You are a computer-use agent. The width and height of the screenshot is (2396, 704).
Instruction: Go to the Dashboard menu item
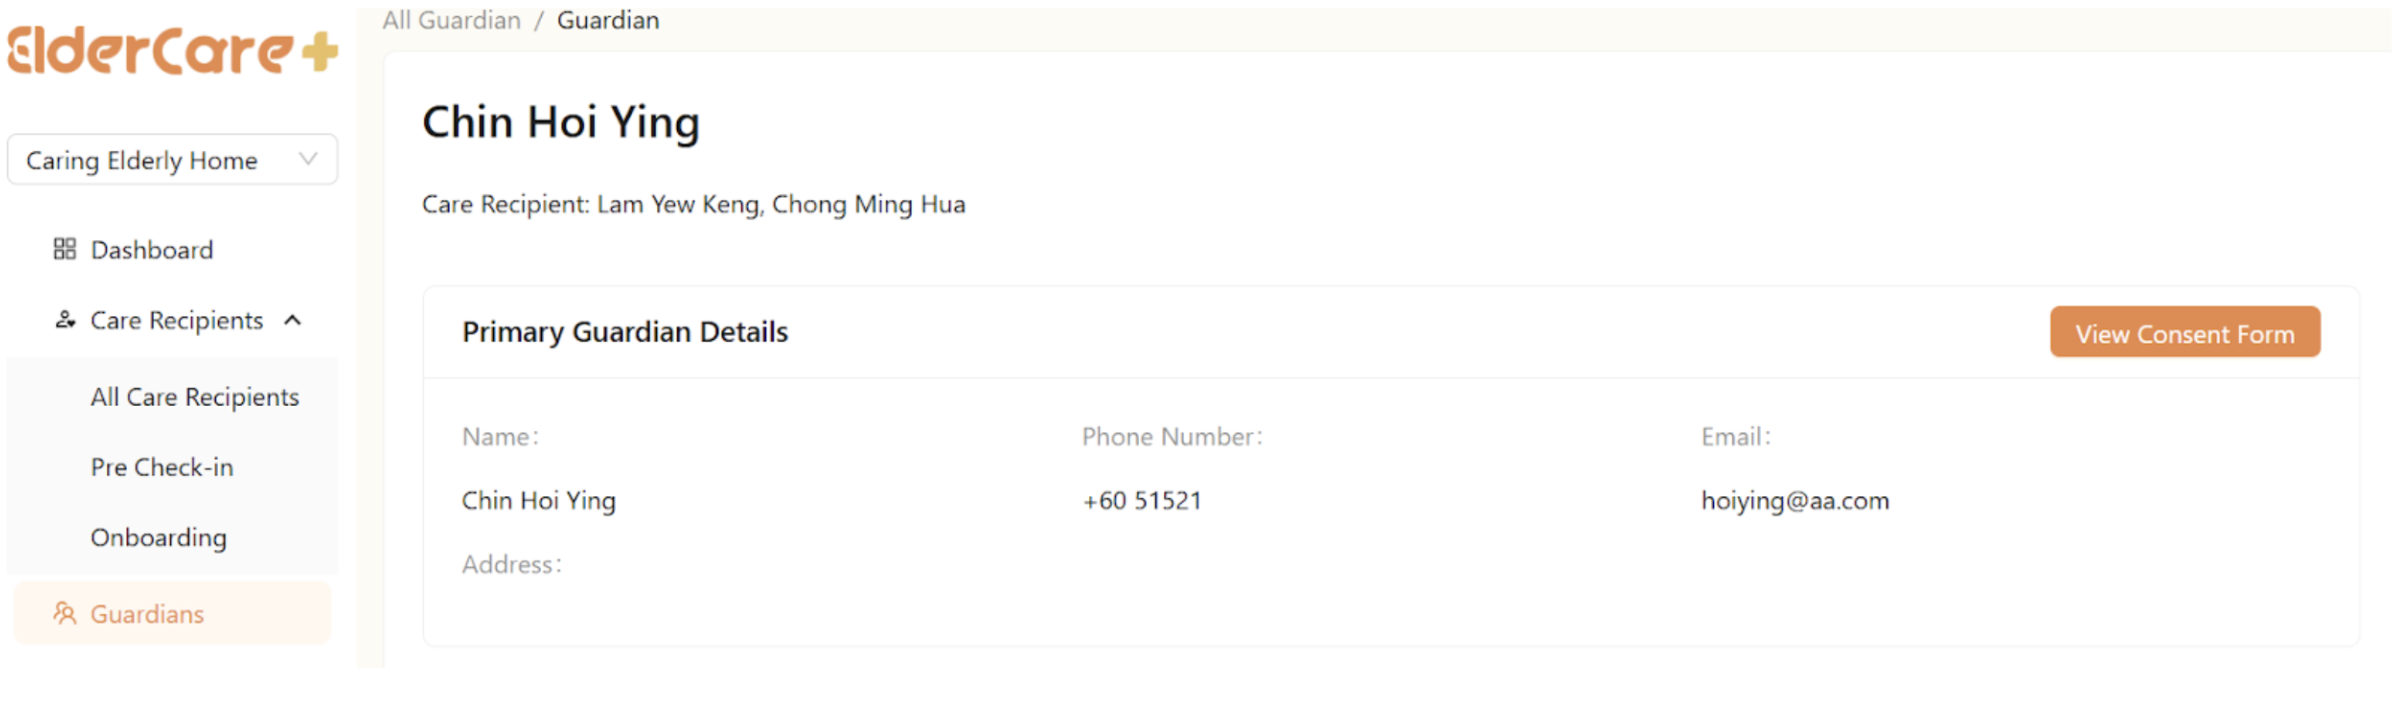click(x=152, y=249)
